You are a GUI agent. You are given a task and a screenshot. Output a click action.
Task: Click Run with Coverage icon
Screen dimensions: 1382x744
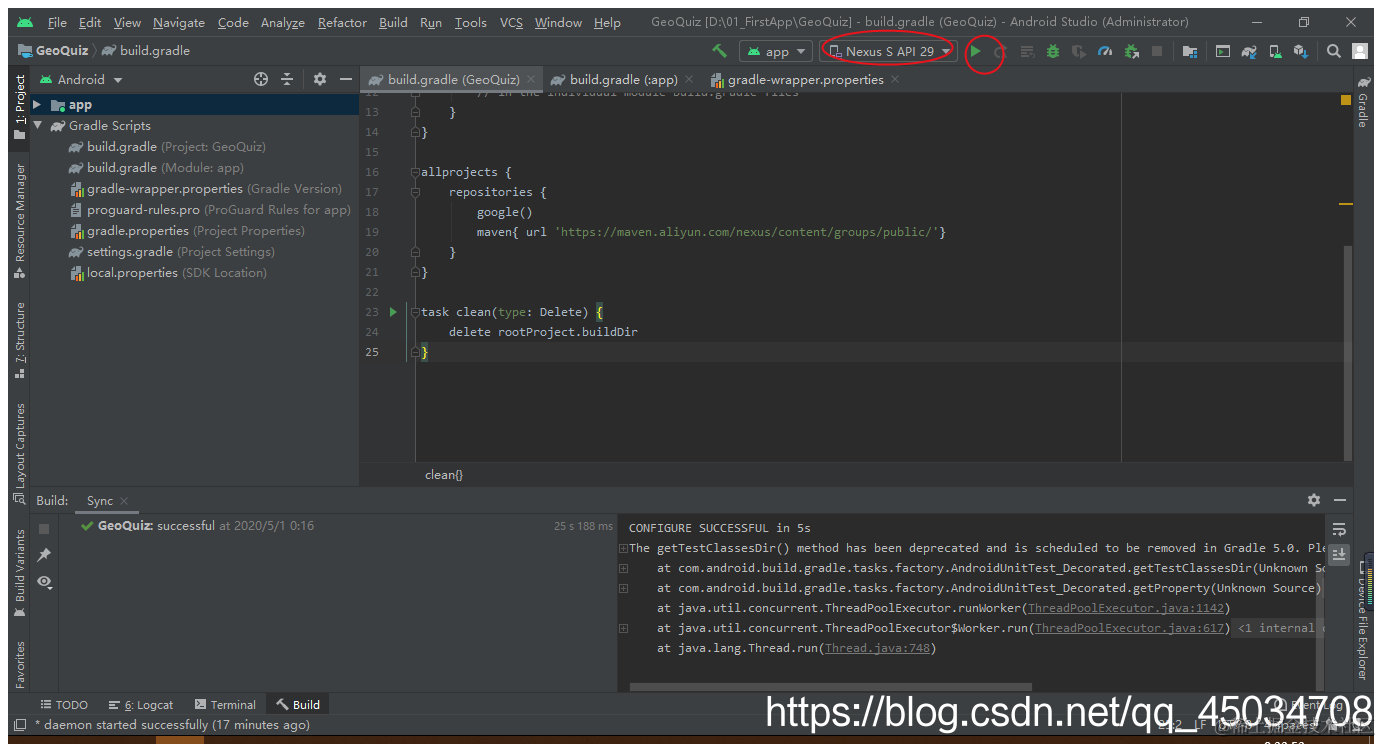[x=1079, y=51]
